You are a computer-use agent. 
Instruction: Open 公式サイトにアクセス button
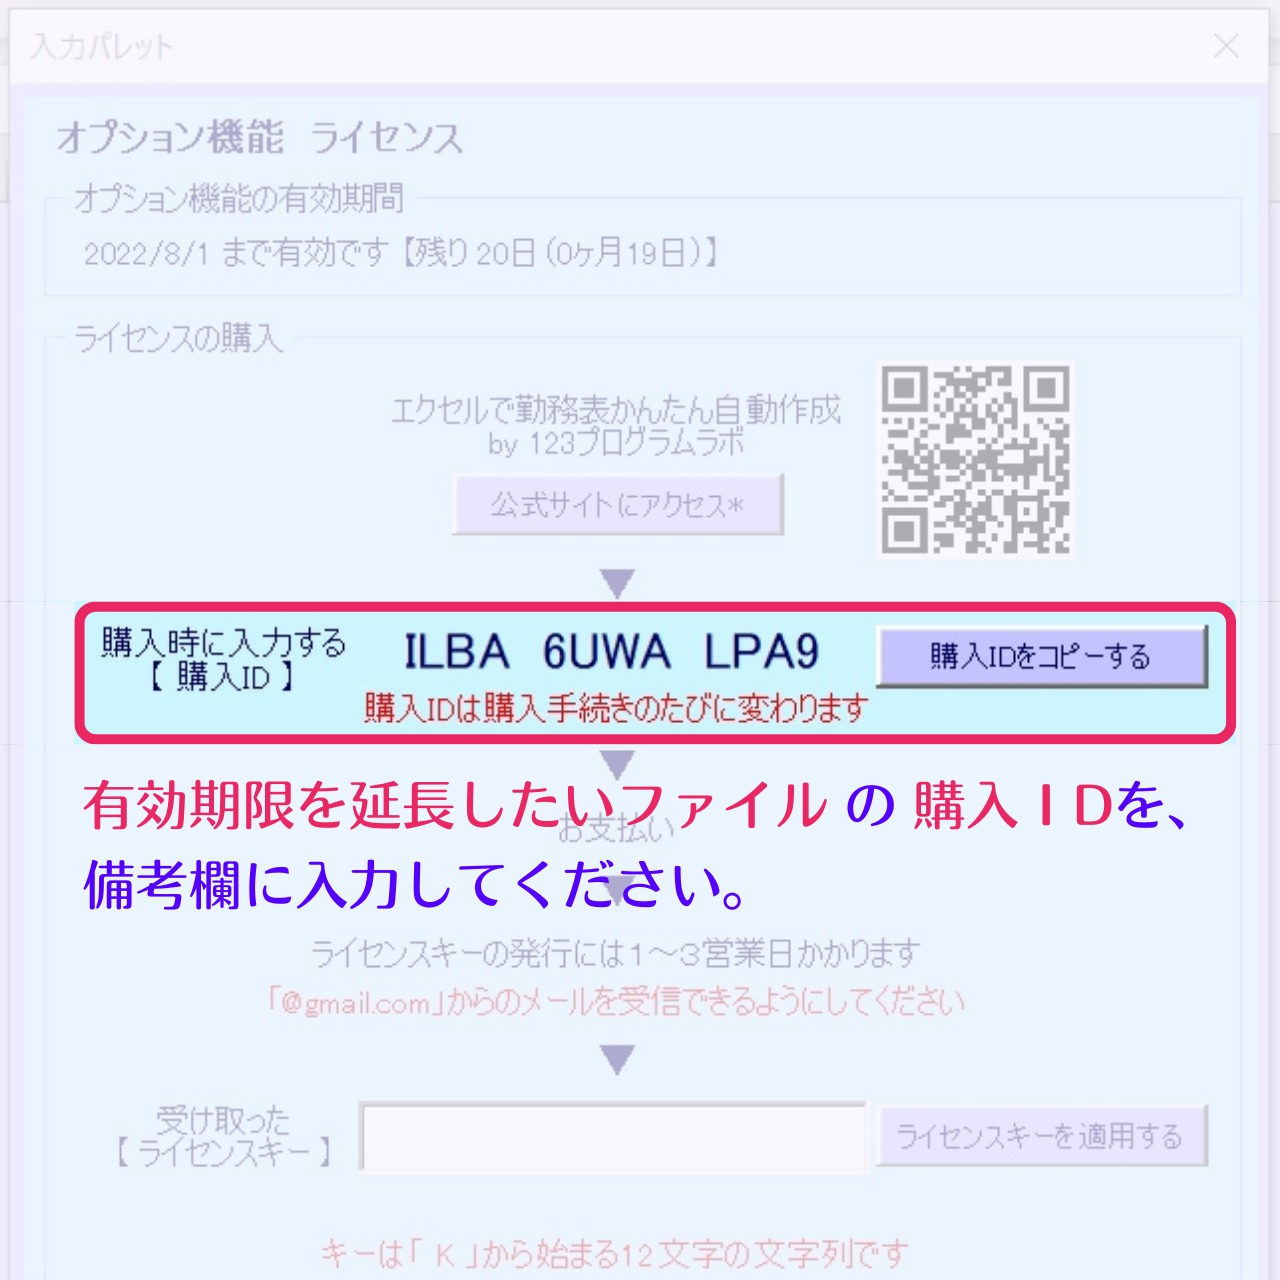click(617, 505)
